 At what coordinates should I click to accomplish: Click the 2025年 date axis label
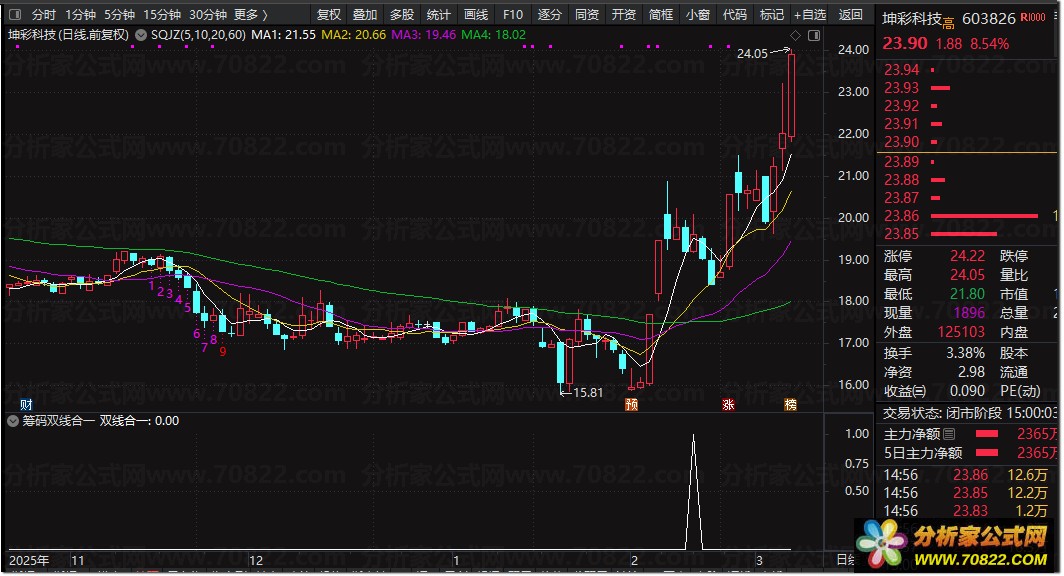pos(28,561)
